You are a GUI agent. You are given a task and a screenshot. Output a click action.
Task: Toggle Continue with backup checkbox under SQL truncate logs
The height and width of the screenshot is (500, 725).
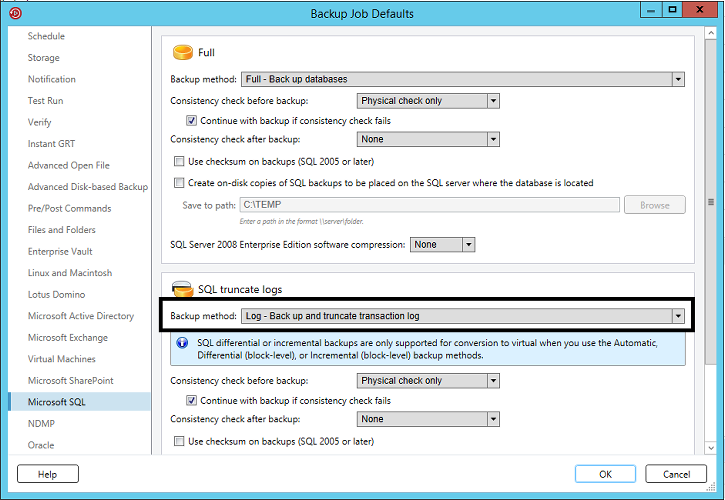tap(191, 401)
